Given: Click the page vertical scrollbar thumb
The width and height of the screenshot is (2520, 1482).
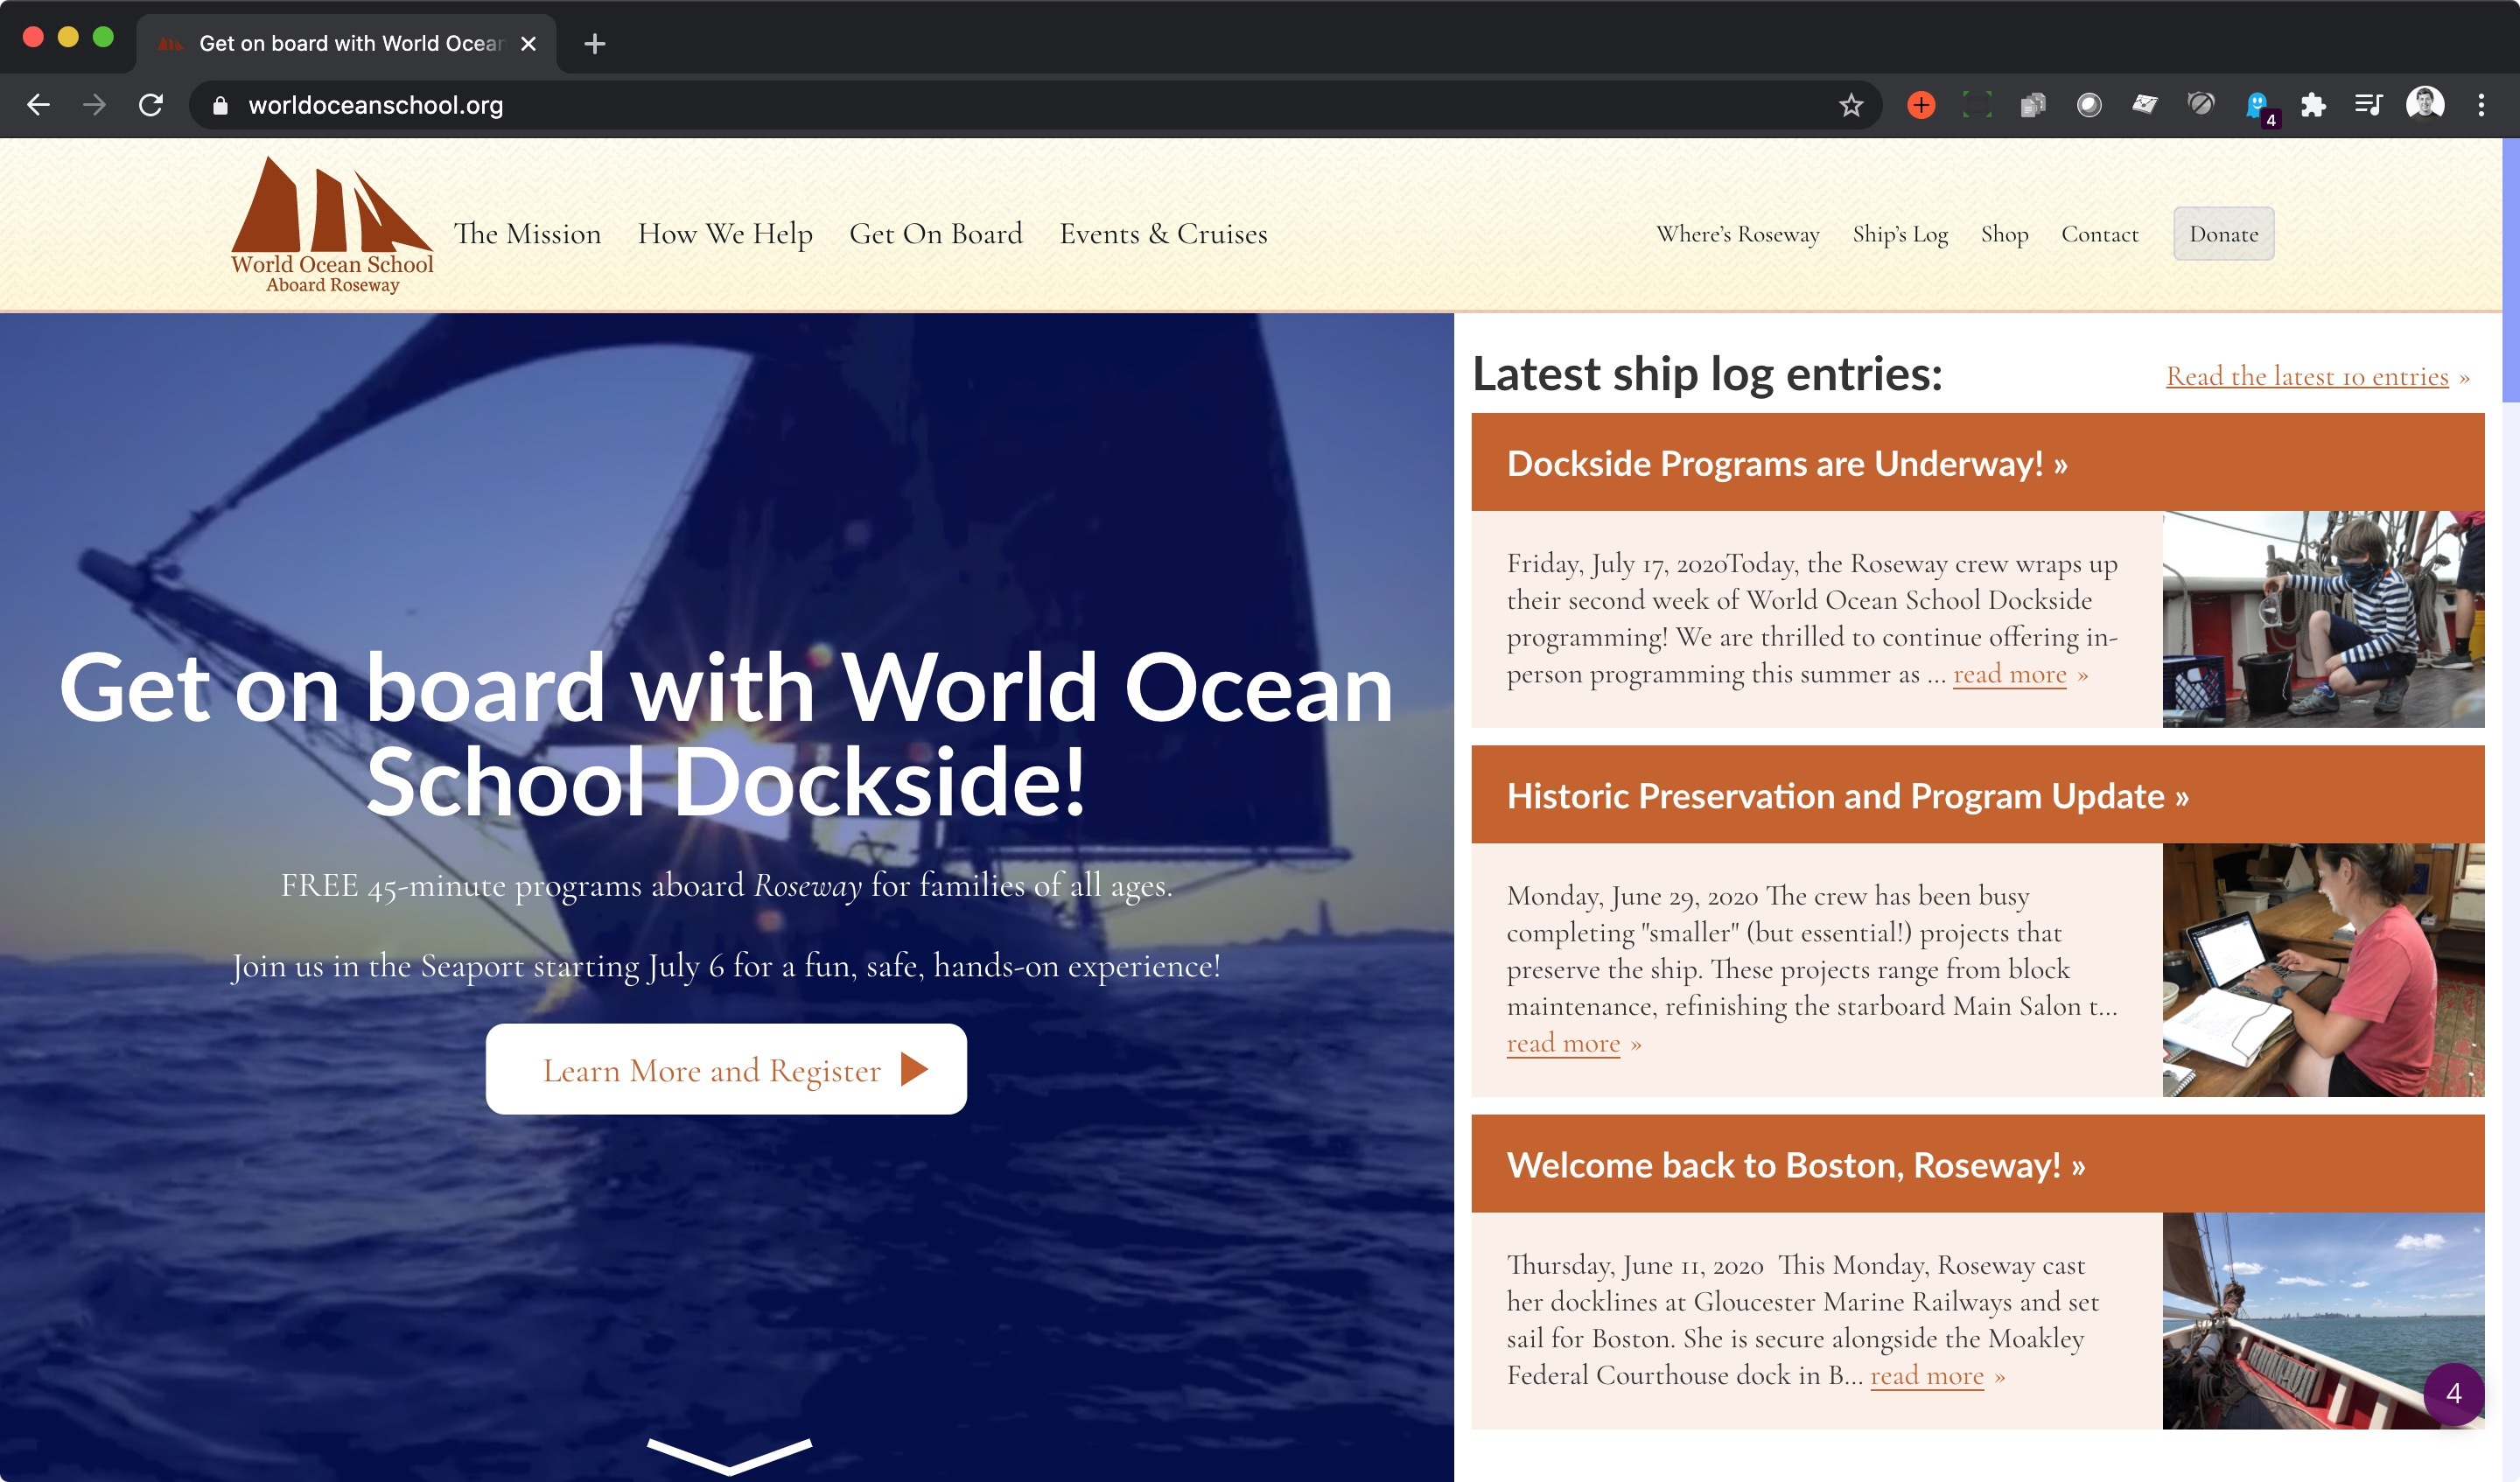Looking at the screenshot, I should (x=2511, y=270).
